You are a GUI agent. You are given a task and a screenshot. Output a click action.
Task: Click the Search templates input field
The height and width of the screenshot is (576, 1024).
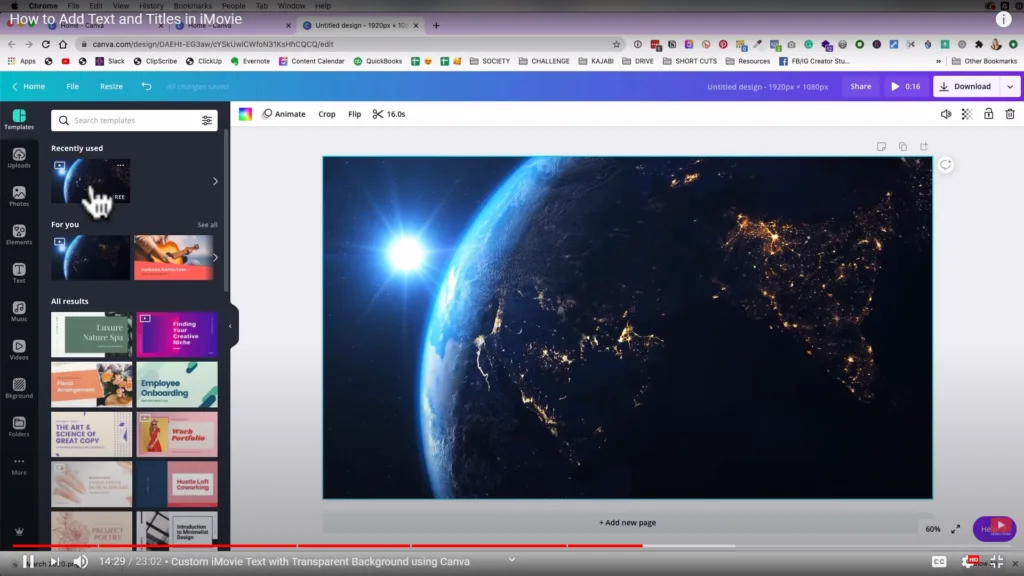[x=134, y=120]
